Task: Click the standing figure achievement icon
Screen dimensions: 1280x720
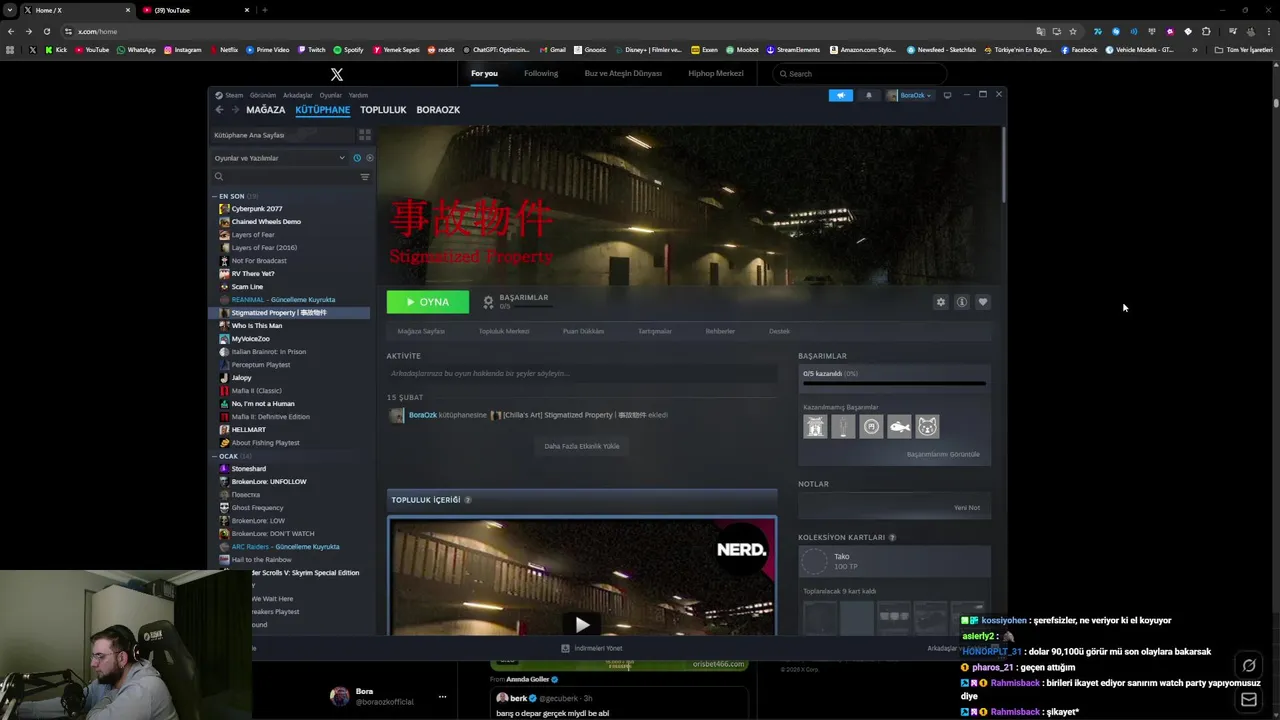Action: 843,427
